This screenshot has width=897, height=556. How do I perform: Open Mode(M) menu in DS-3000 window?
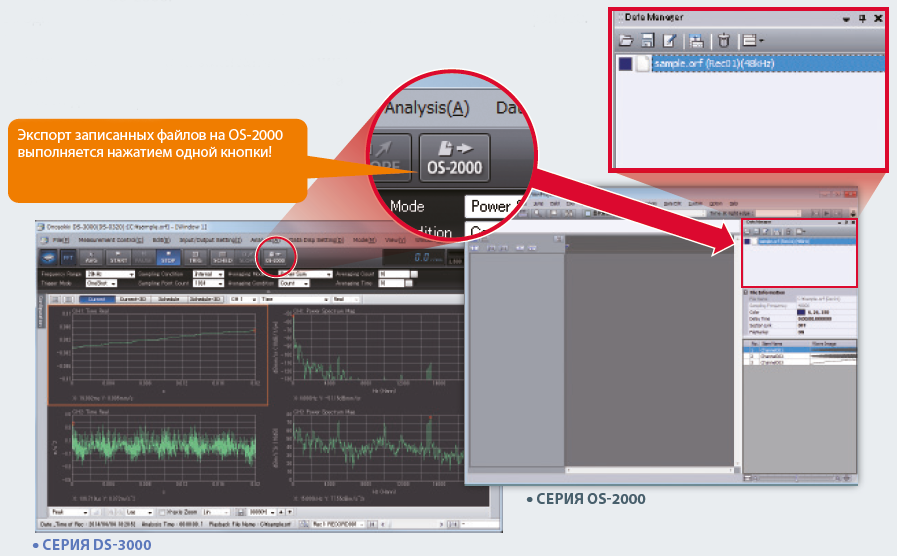click(x=364, y=240)
